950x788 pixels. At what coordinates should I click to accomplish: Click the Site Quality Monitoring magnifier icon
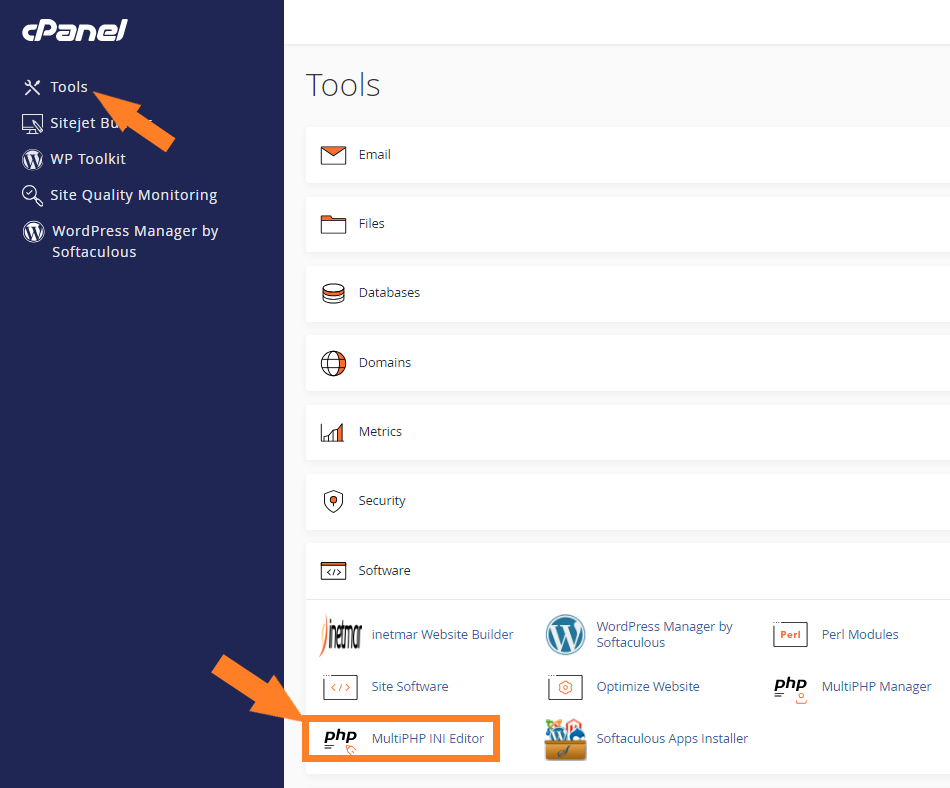pyautogui.click(x=32, y=196)
